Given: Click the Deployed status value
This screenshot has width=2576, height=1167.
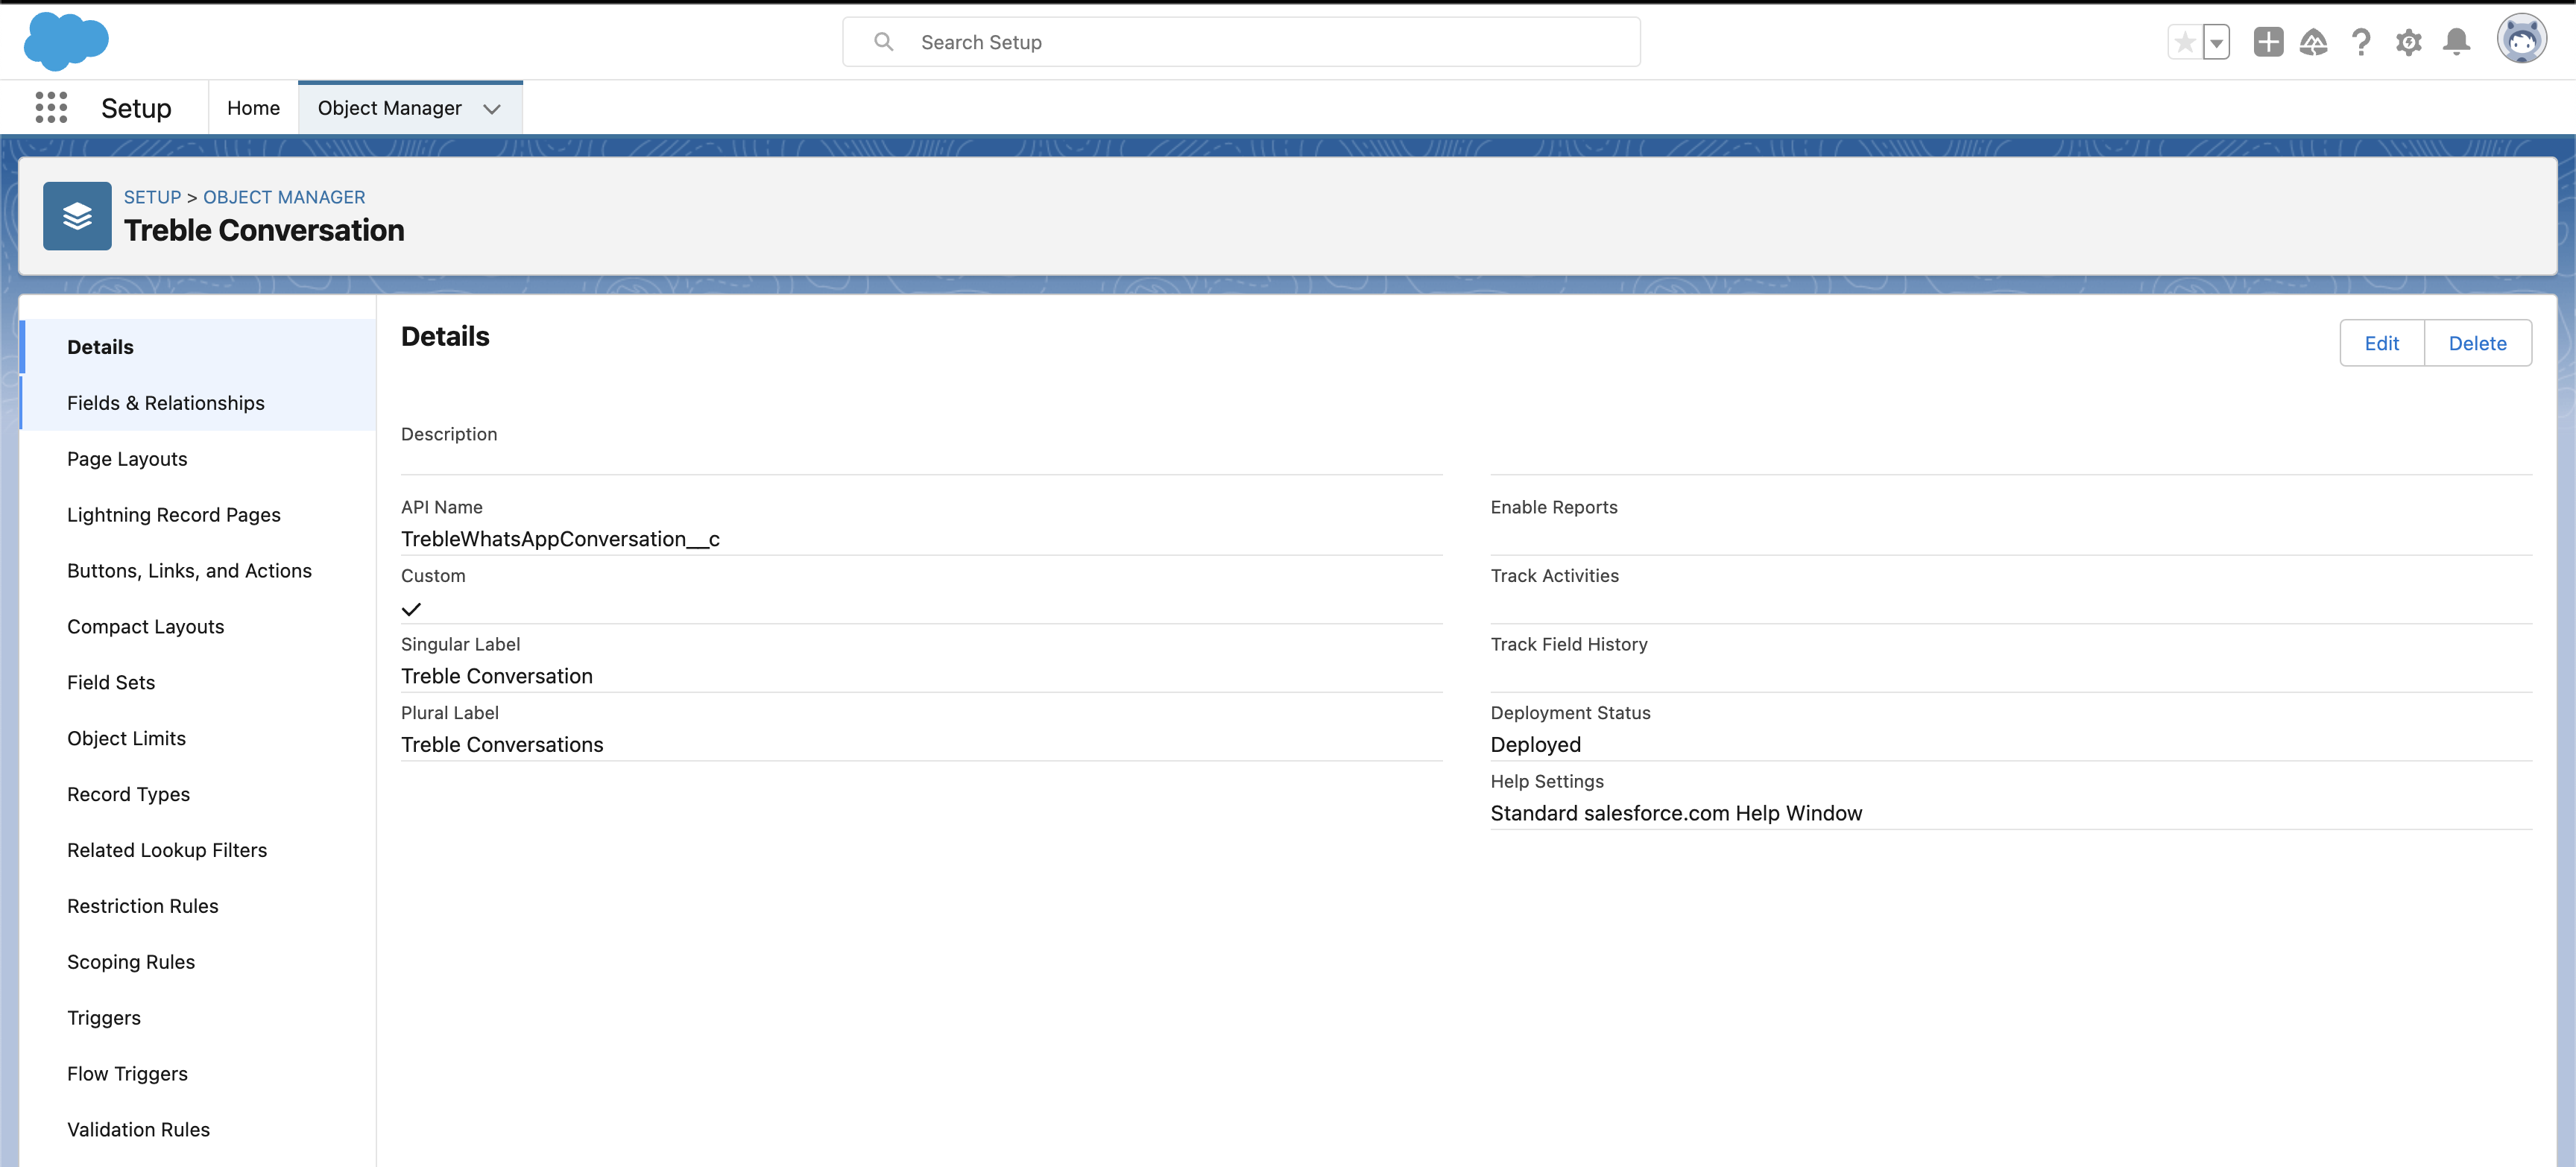Looking at the screenshot, I should 1535,745.
